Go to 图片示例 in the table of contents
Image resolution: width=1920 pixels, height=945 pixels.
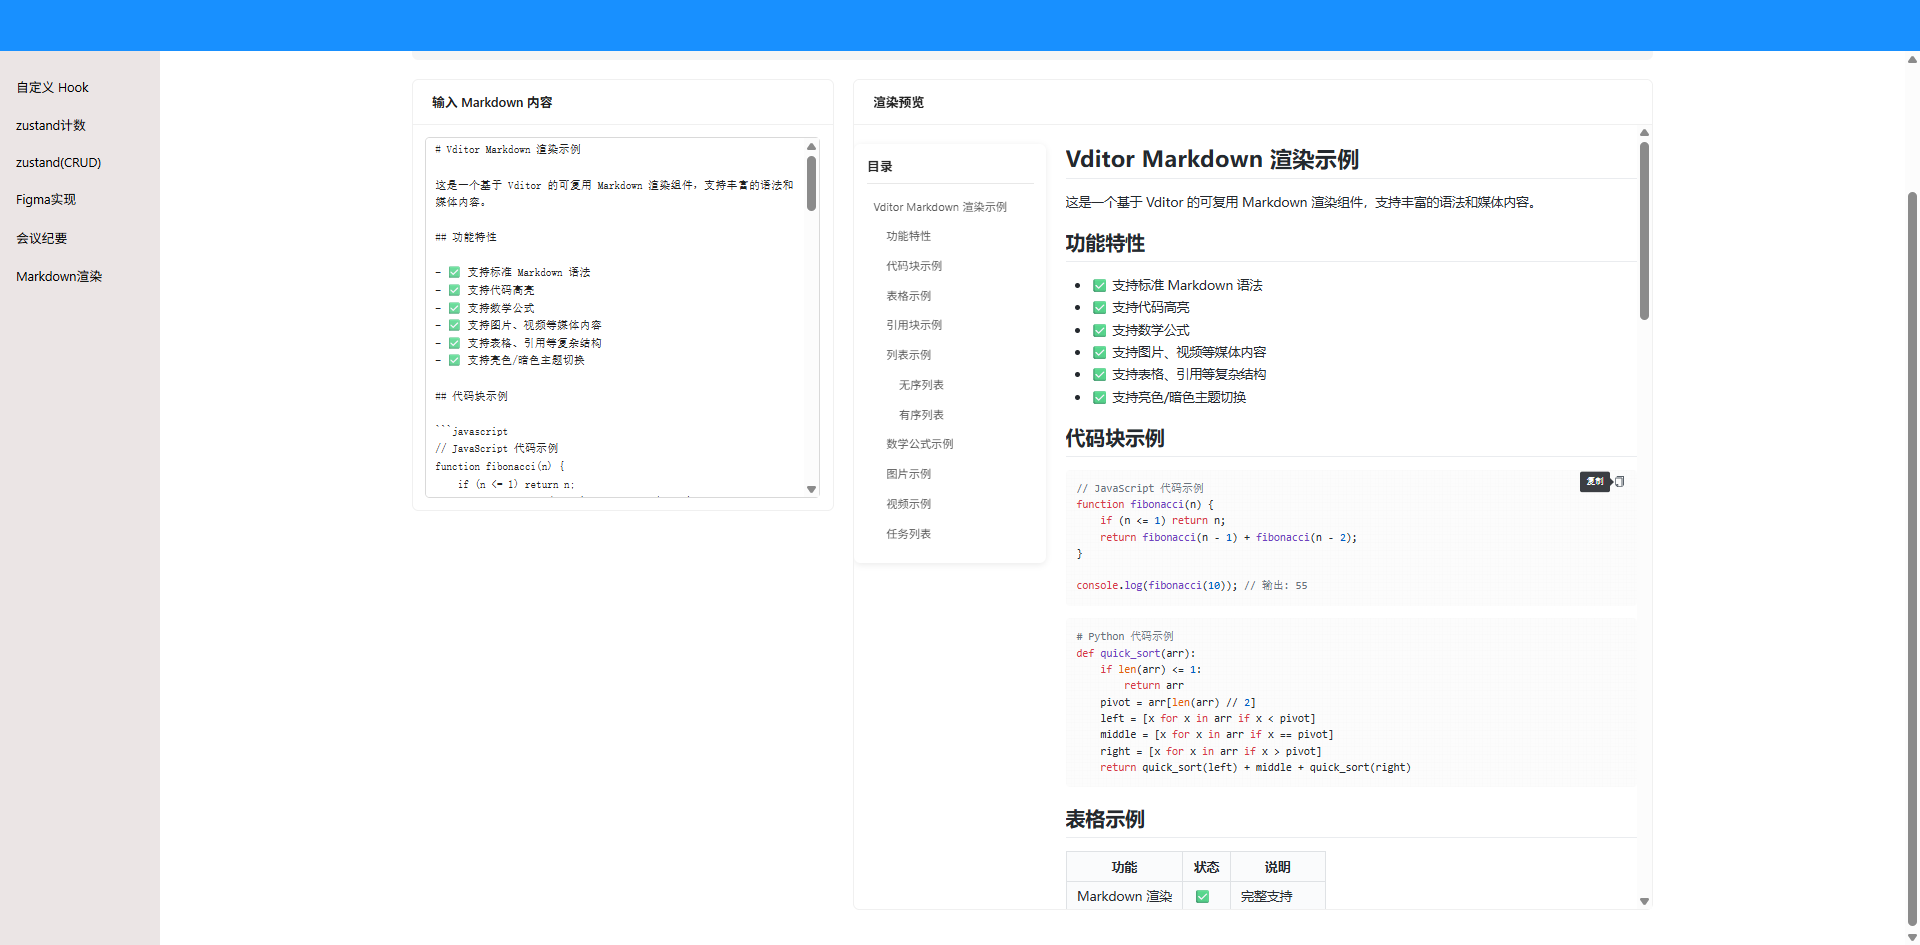click(x=908, y=474)
